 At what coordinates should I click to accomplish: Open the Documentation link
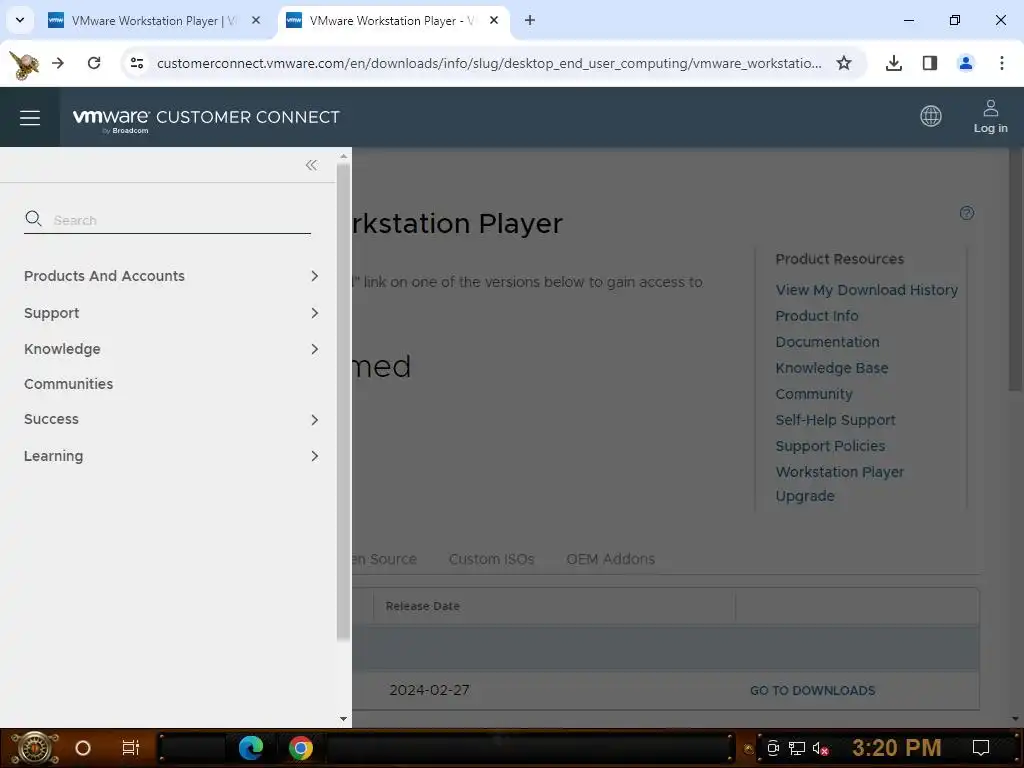(827, 342)
